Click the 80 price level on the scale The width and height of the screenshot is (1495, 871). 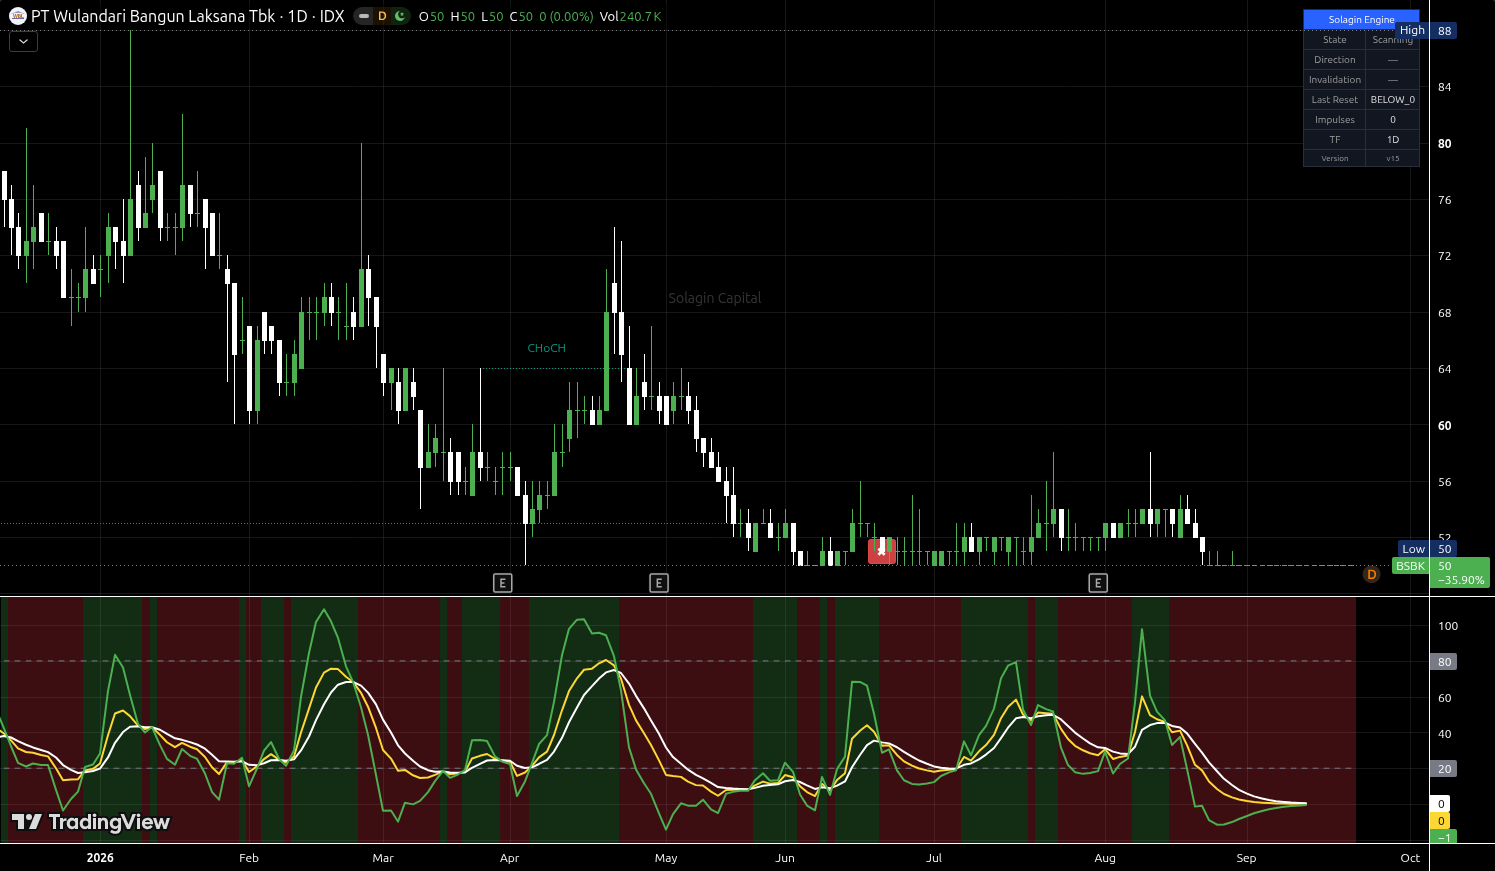click(1444, 144)
